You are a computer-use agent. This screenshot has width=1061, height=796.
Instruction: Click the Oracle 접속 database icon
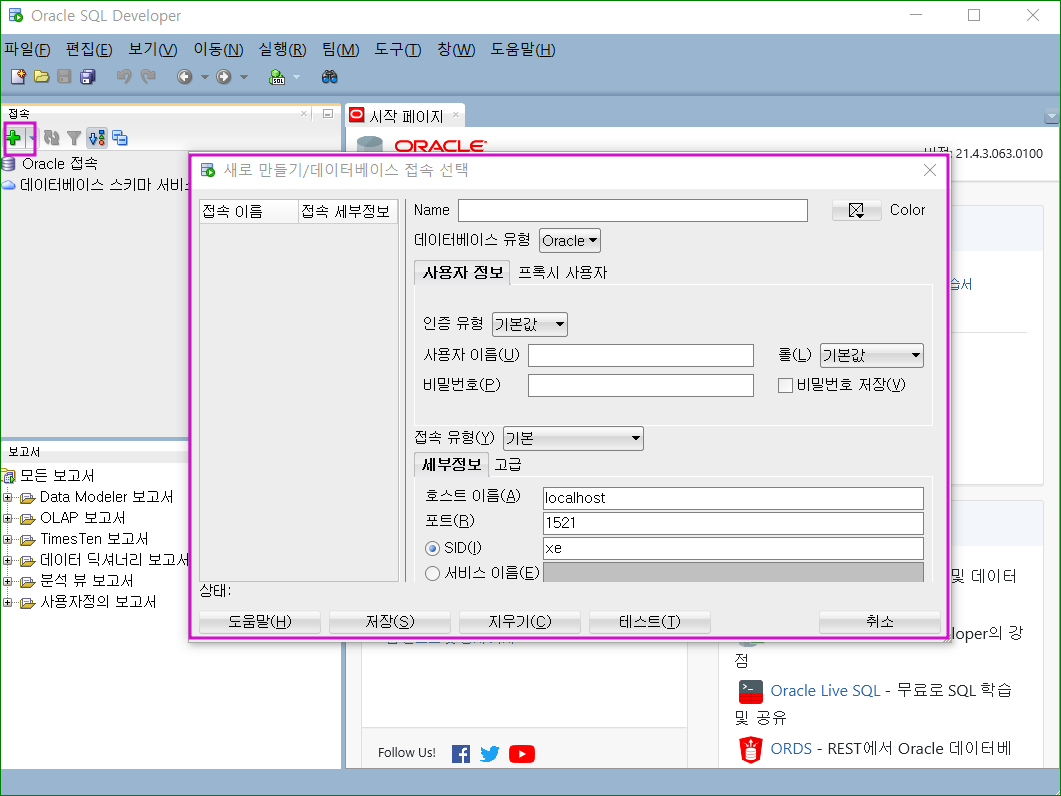pyautogui.click(x=8, y=164)
